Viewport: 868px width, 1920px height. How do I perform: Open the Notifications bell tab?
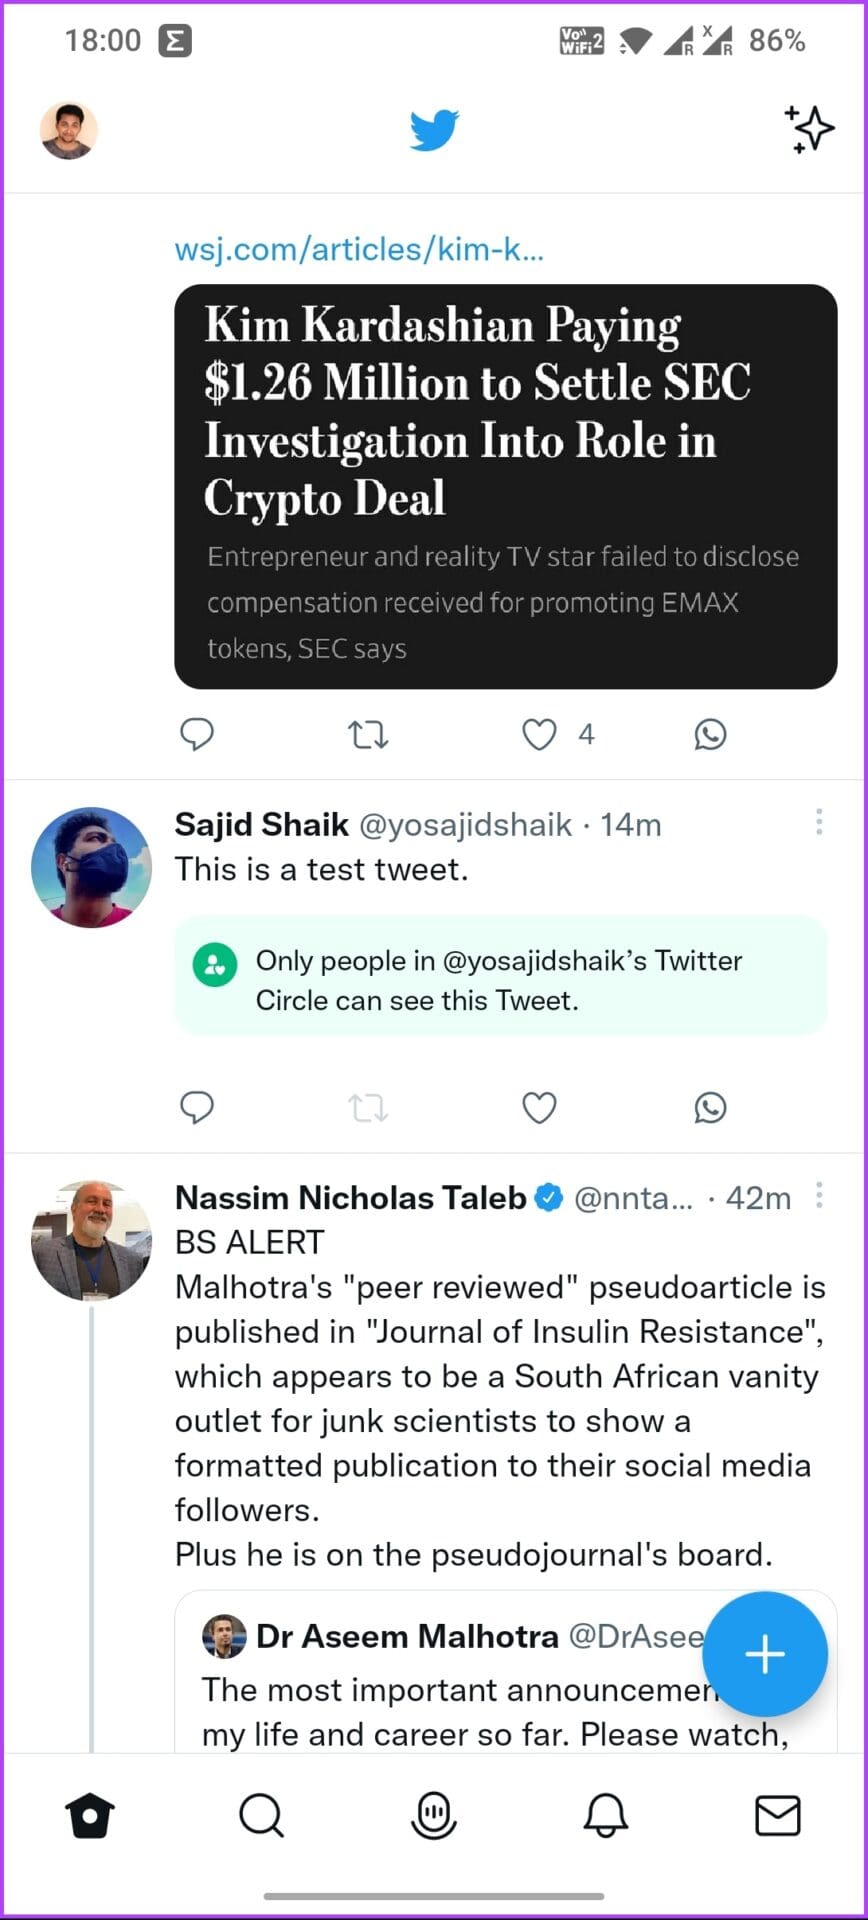point(606,1815)
